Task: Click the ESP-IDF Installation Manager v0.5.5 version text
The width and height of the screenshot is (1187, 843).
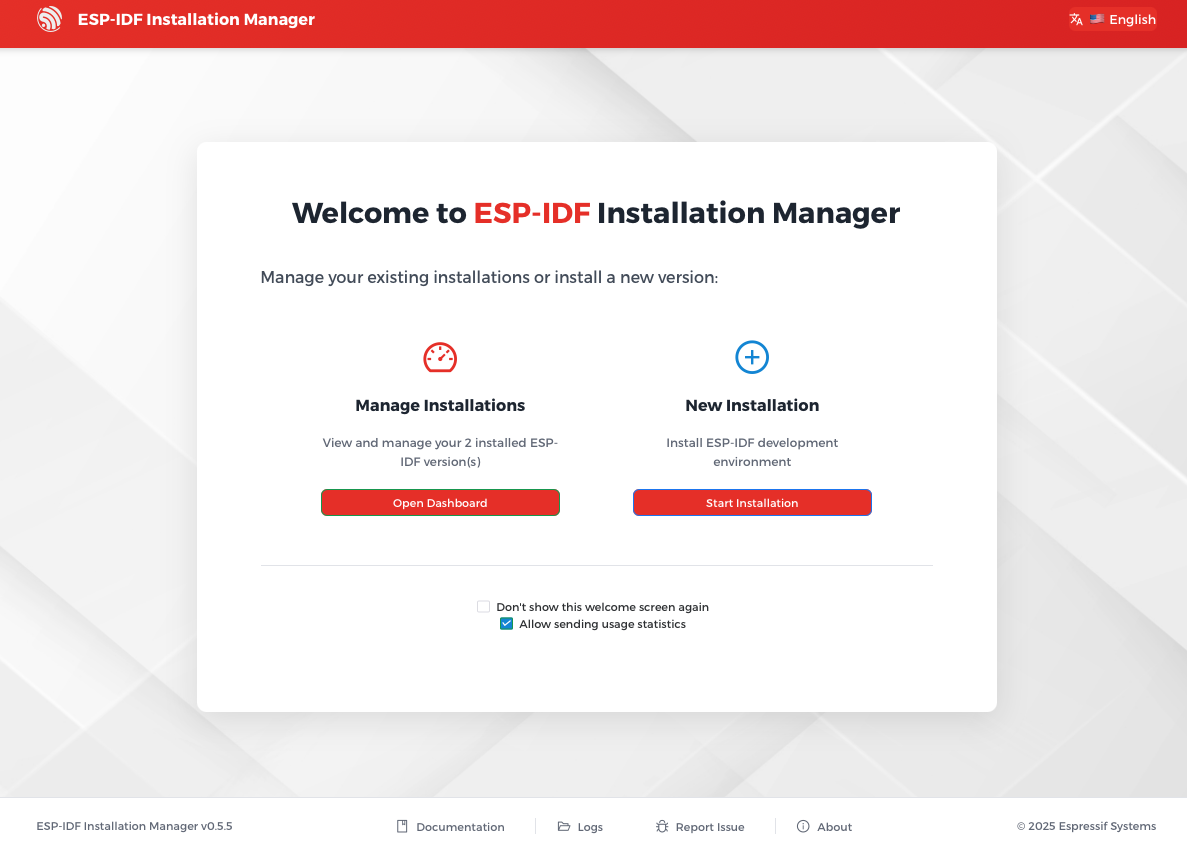Action: pyautogui.click(x=134, y=826)
